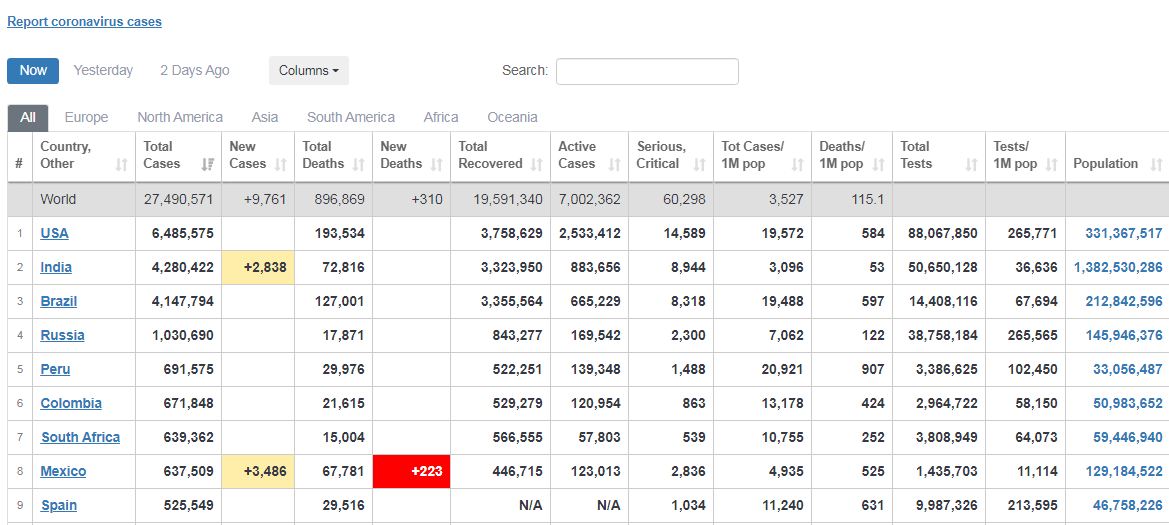Screen dimensions: 1169x525
Task: Sort by Deaths/1M pop arrows
Action: tap(879, 165)
